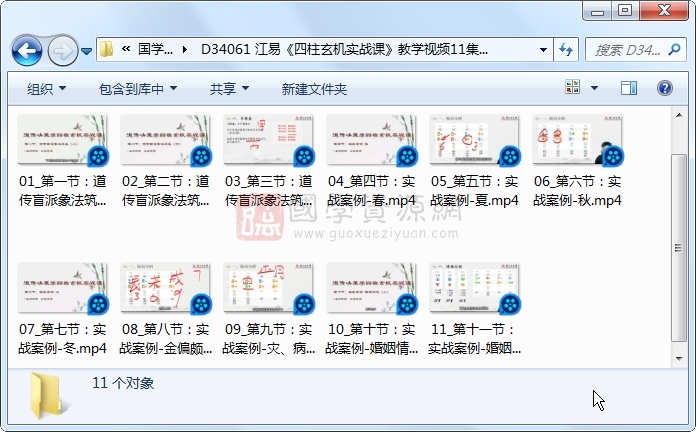Viewport: 696px width, 432px height.
Task: Open the 包含到库中 menu
Action: 138,89
